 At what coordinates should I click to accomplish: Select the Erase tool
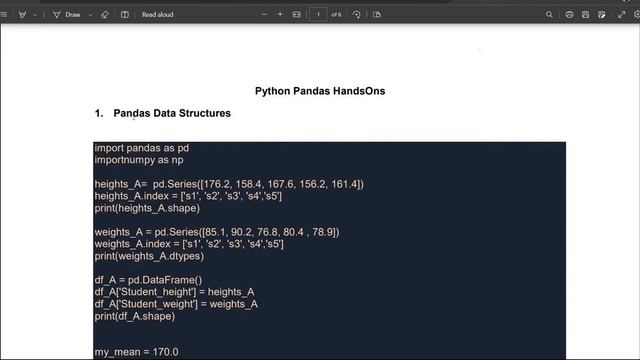coord(105,15)
